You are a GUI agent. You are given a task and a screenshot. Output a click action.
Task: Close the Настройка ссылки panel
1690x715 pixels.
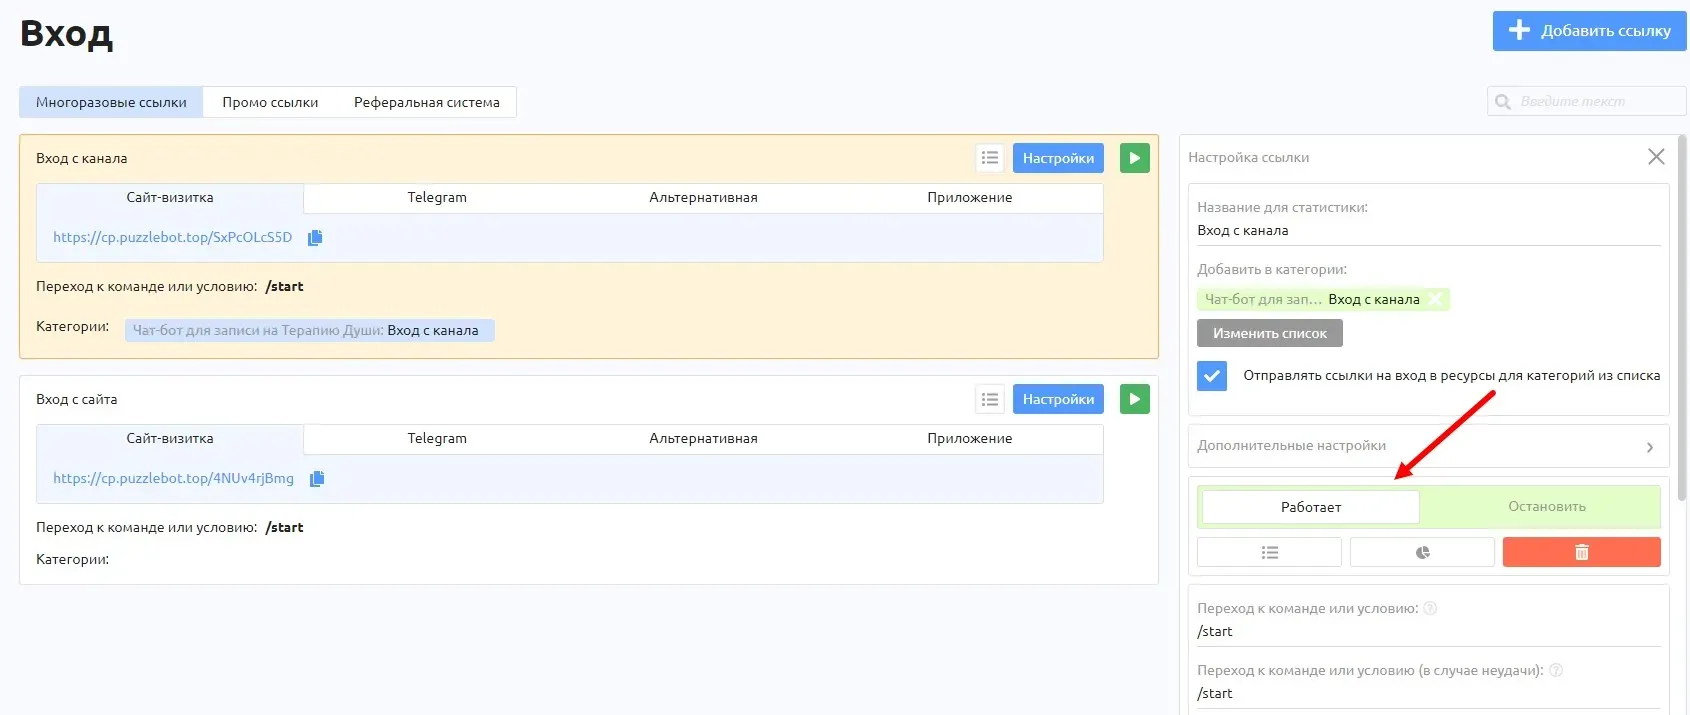tap(1656, 157)
